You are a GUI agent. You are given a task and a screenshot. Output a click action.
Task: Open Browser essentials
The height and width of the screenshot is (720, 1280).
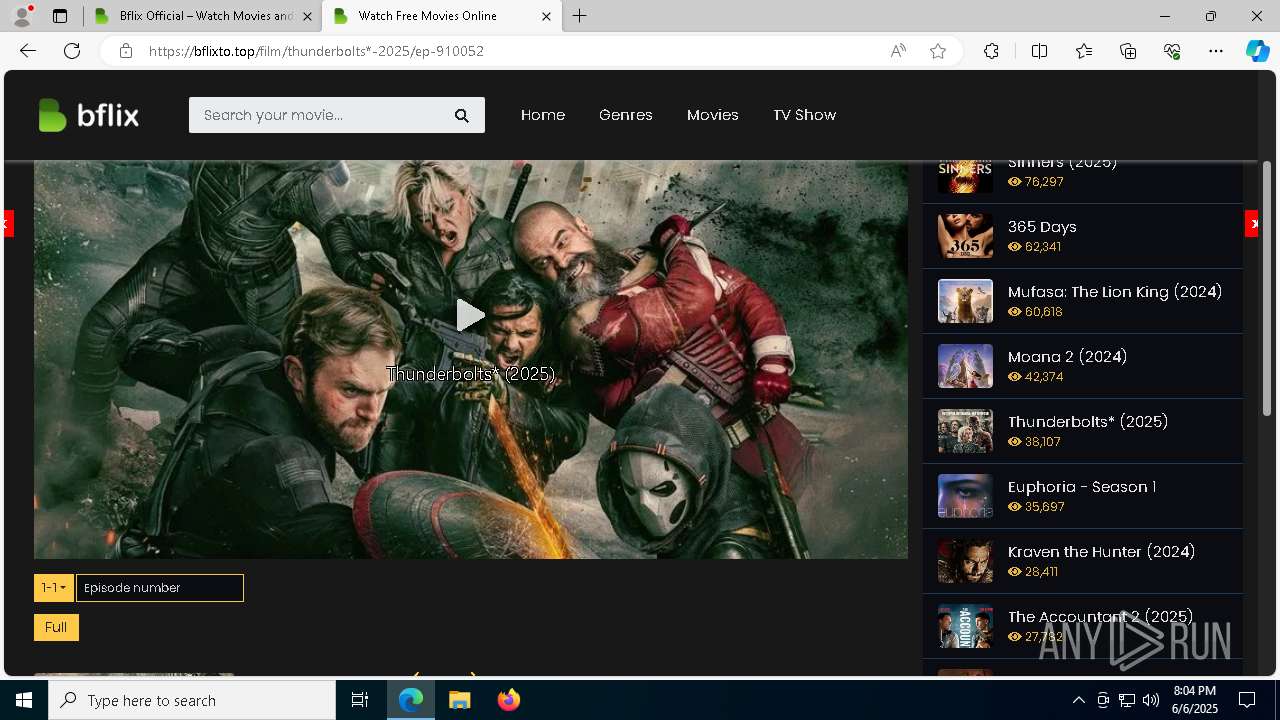point(1172,51)
